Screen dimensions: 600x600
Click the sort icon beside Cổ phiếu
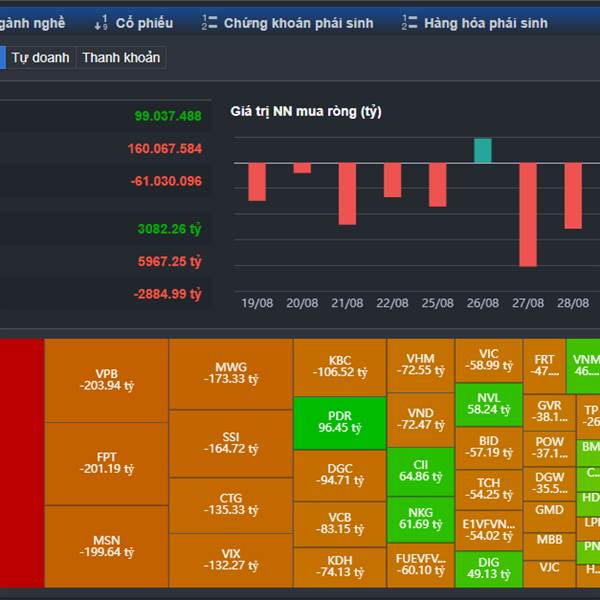coord(101,23)
